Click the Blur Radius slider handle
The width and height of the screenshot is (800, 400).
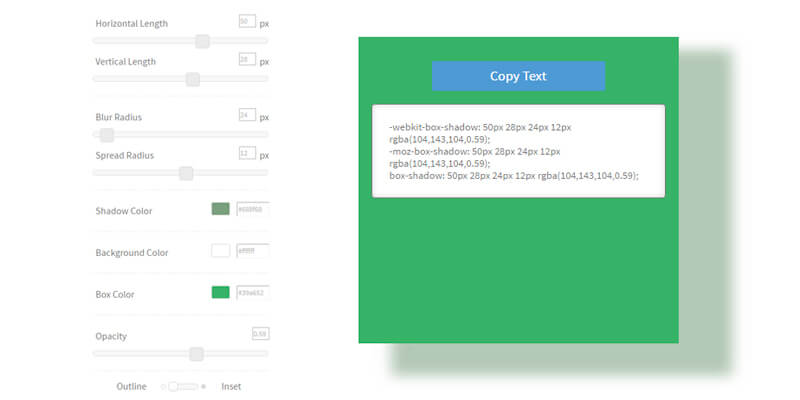pyautogui.click(x=107, y=135)
